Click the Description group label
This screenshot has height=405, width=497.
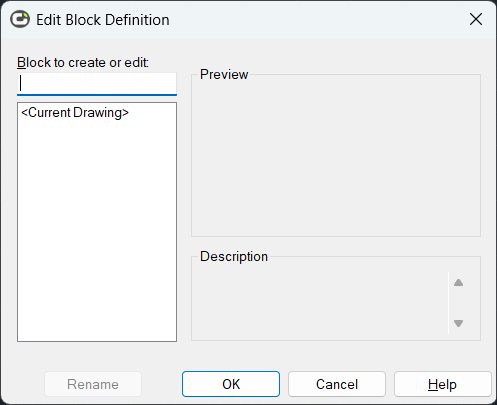234,256
